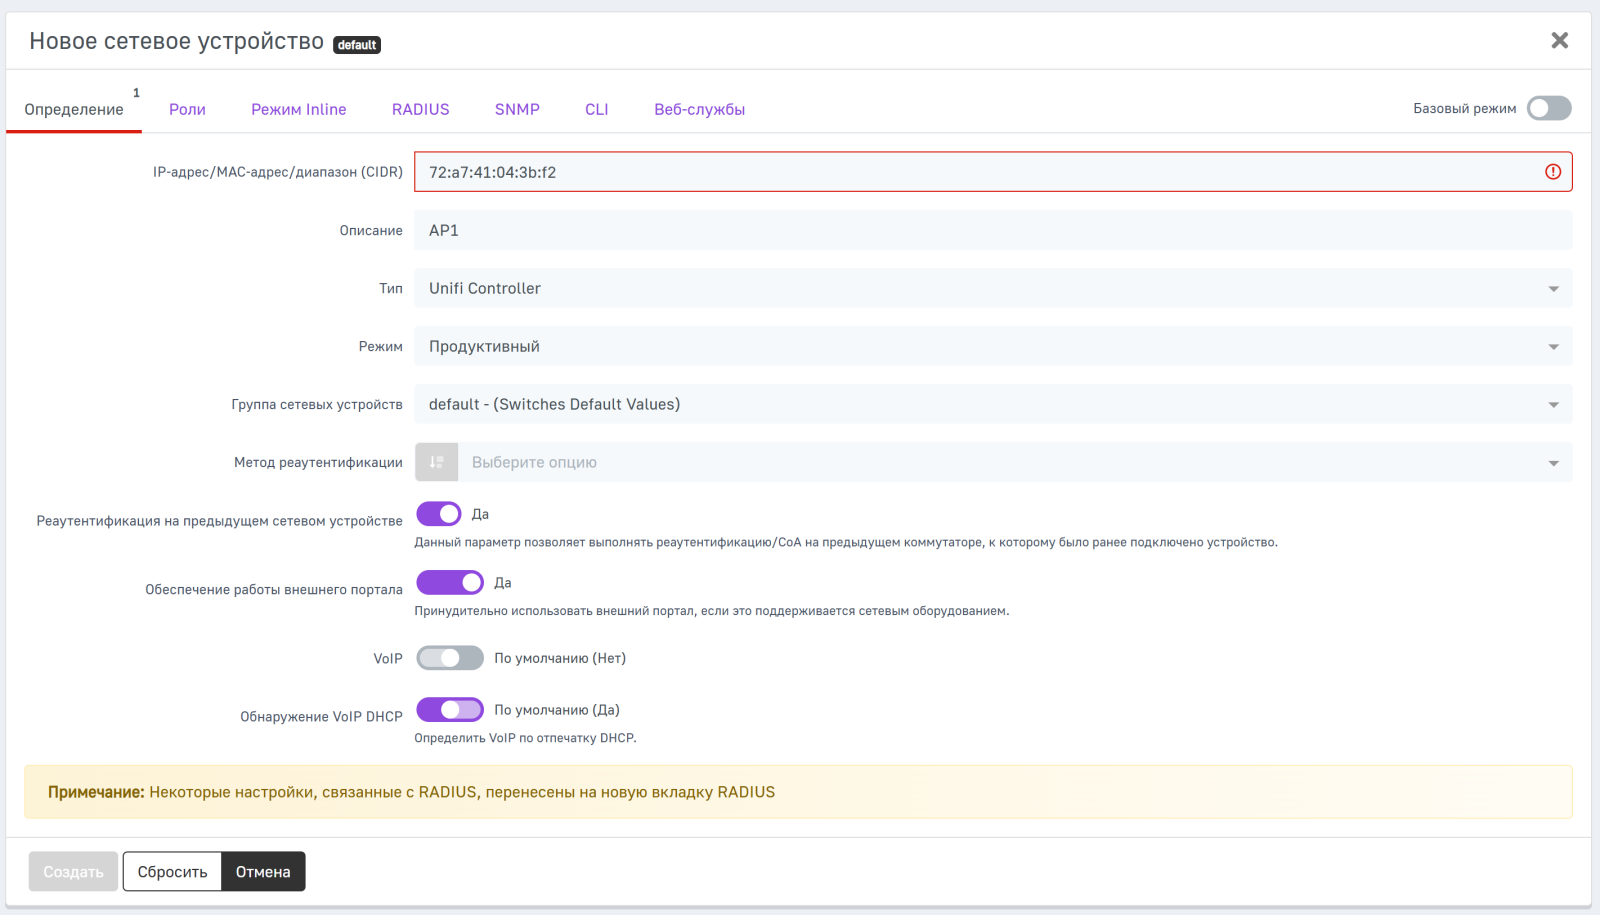1600x915 pixels.
Task: Open the network device group dropdown
Action: pos(992,404)
